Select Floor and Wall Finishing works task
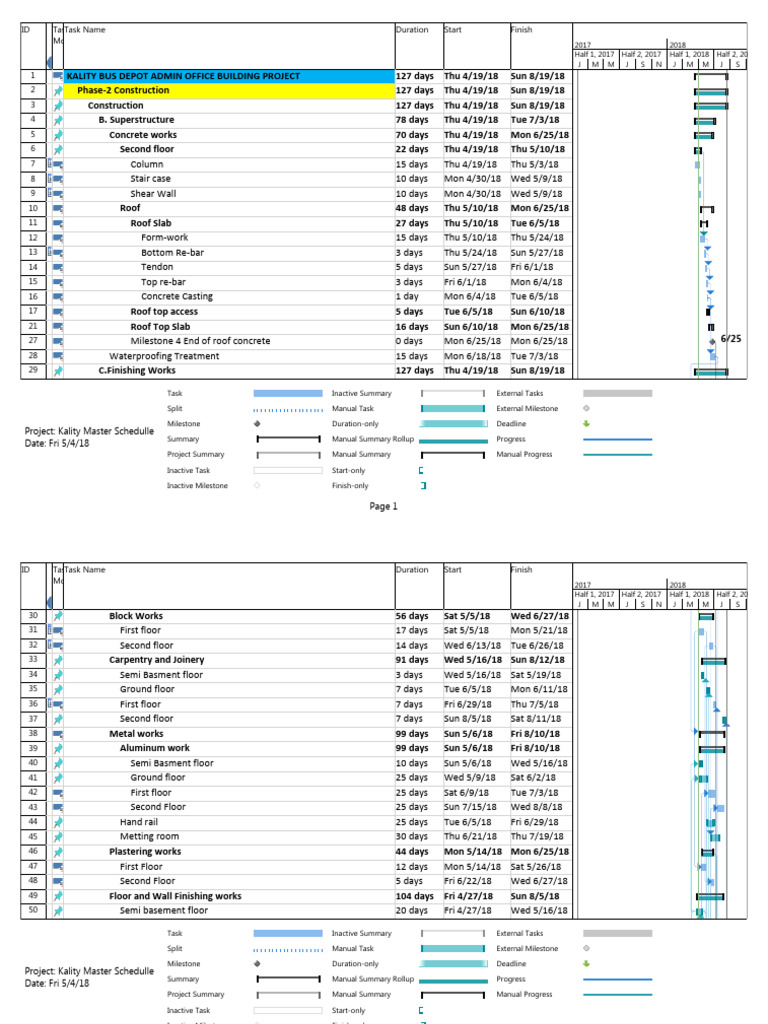768x1024 pixels. (x=175, y=896)
